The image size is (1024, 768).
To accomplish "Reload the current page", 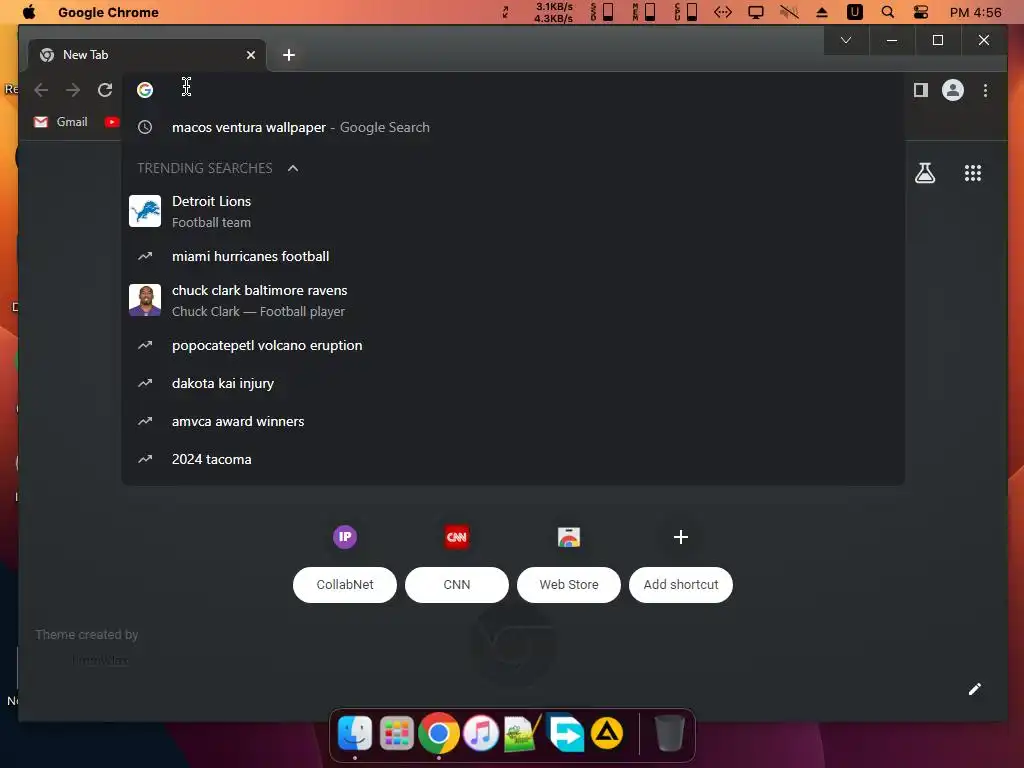I will [105, 90].
